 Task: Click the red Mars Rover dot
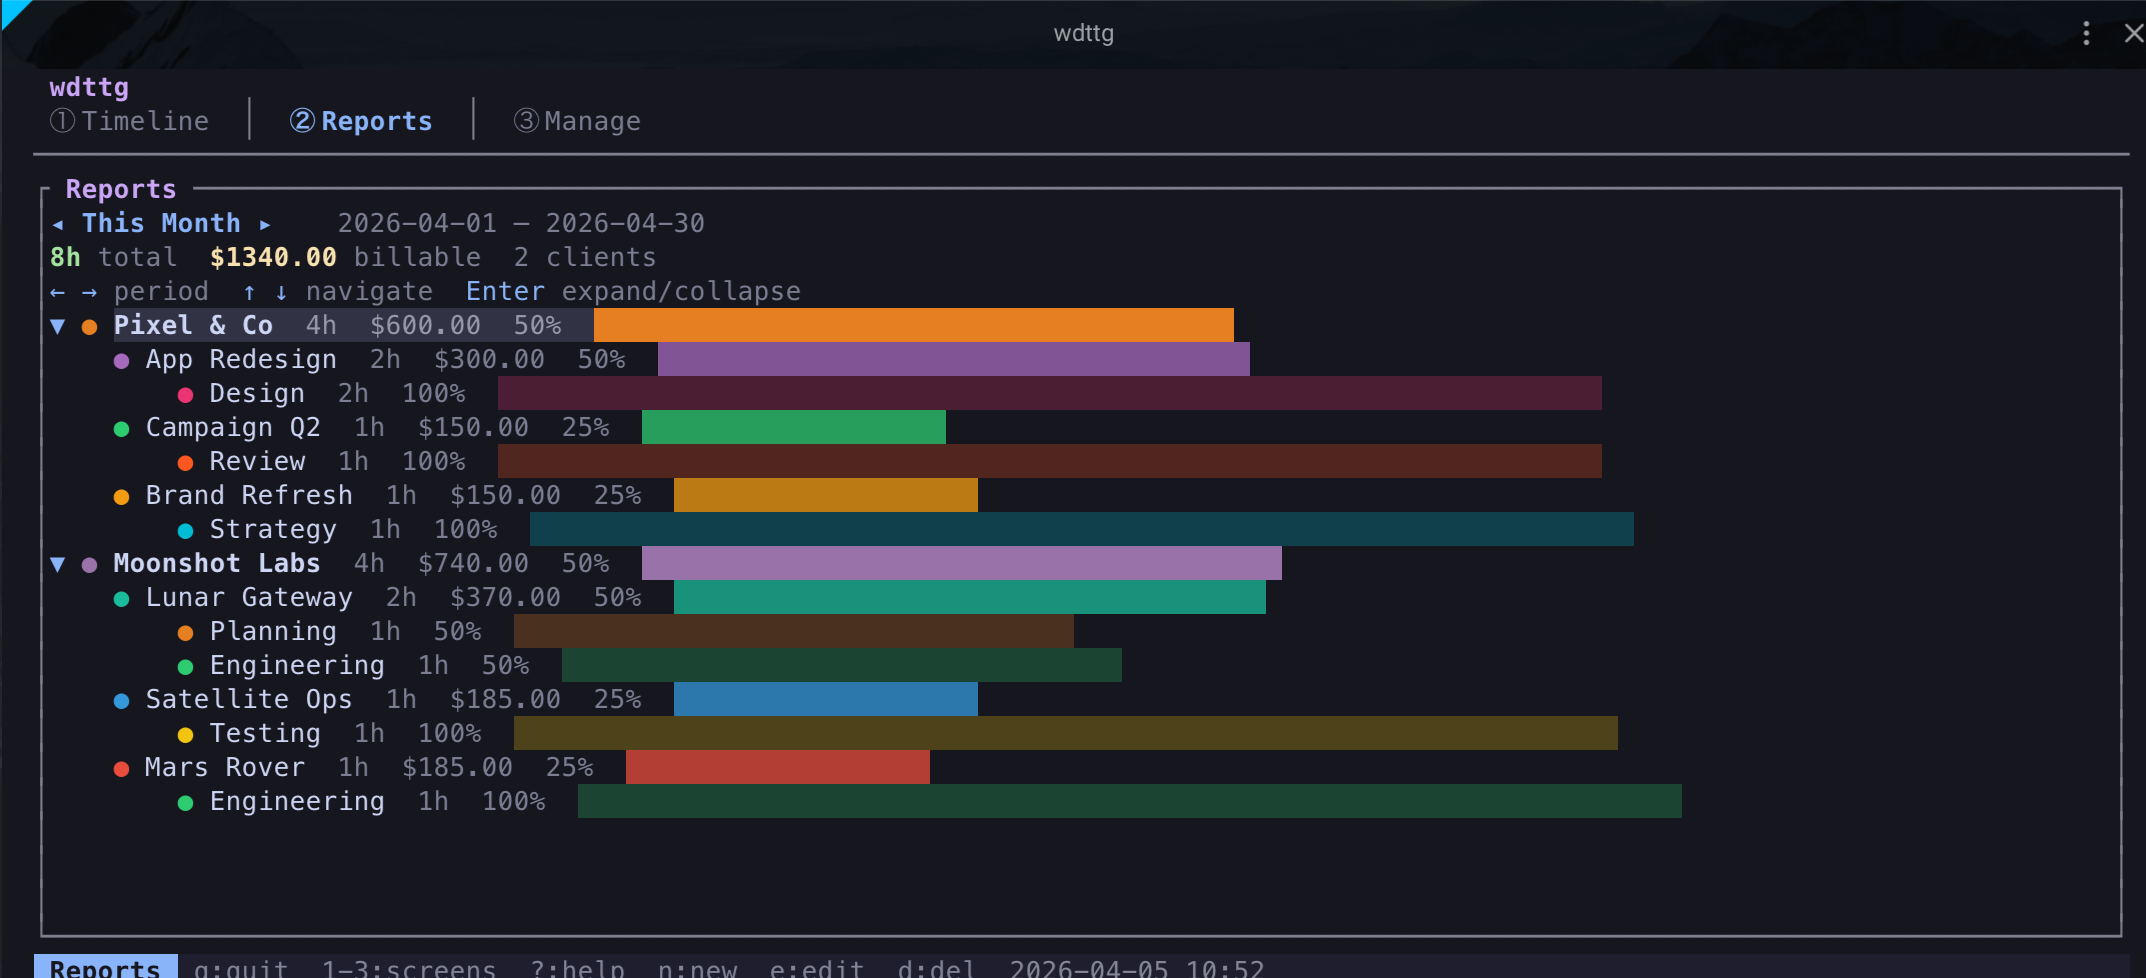pos(121,769)
